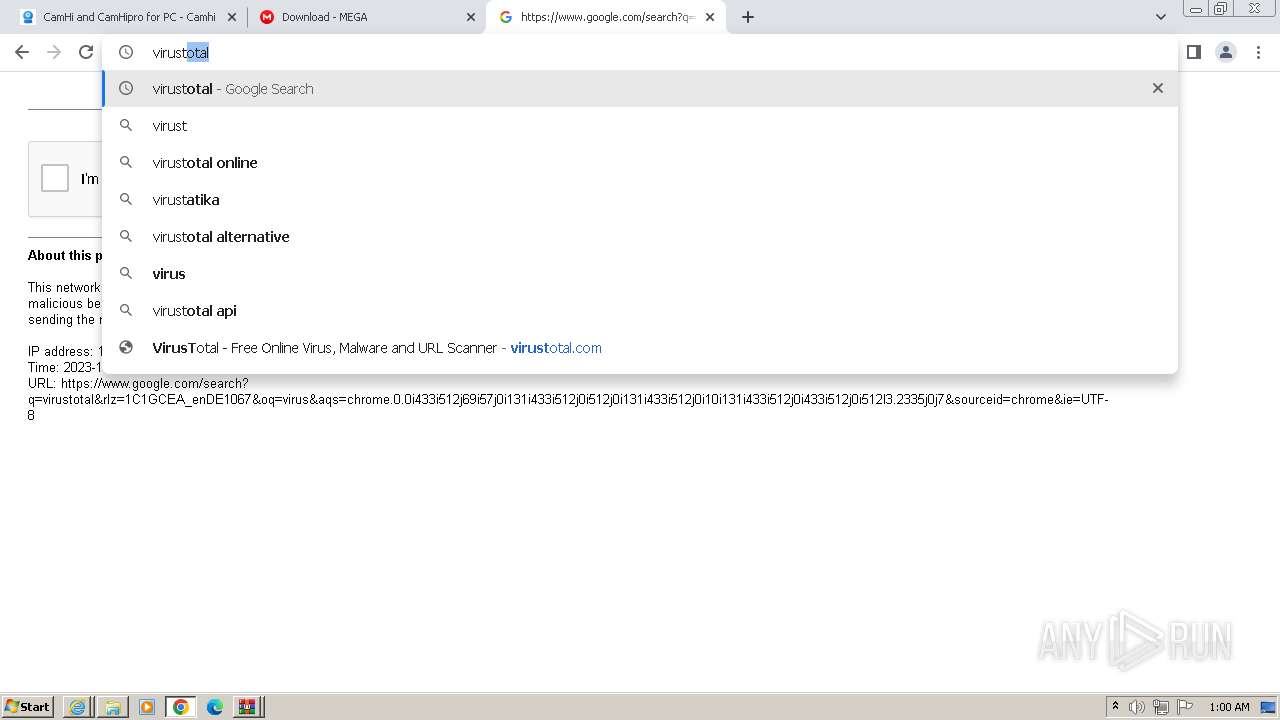Launch Internet Explorer from the taskbar

pos(78,707)
